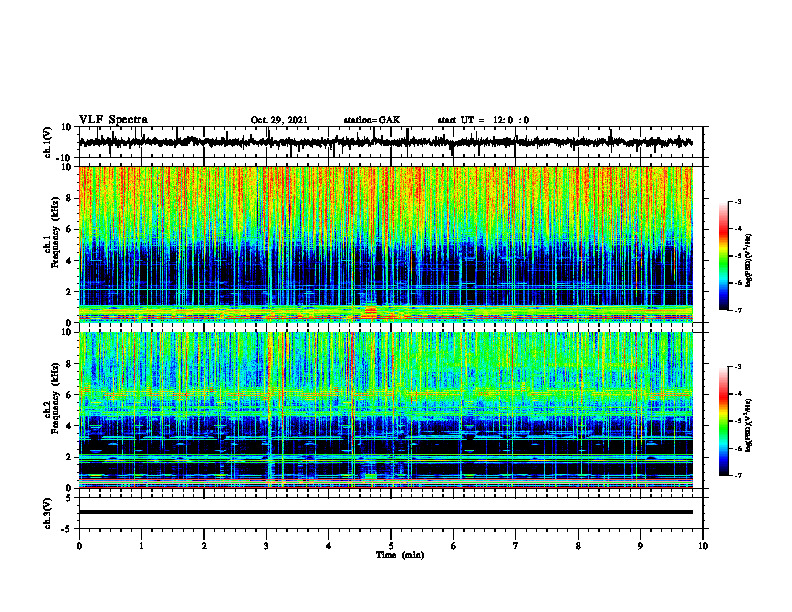Click the "-5" tick on ch.3(V) axis
This screenshot has width=792, height=612.
[68, 529]
